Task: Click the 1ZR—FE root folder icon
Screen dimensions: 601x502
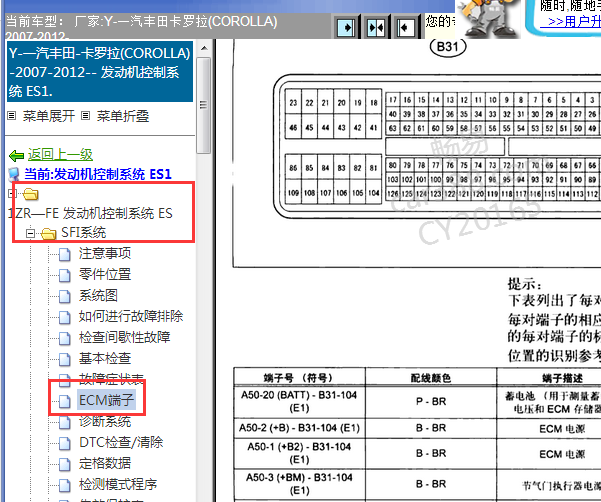Action: [31, 194]
